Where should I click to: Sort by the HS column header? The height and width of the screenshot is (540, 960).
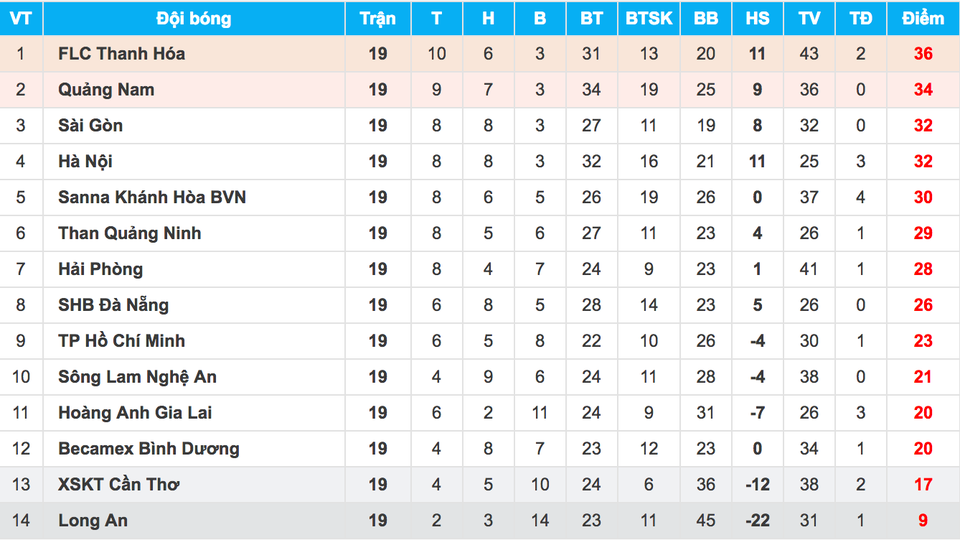pyautogui.click(x=757, y=18)
